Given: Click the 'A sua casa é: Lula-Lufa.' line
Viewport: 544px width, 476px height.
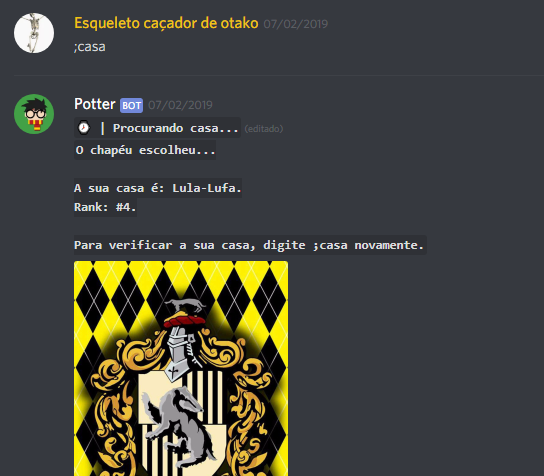Looking at the screenshot, I should click(x=158, y=188).
